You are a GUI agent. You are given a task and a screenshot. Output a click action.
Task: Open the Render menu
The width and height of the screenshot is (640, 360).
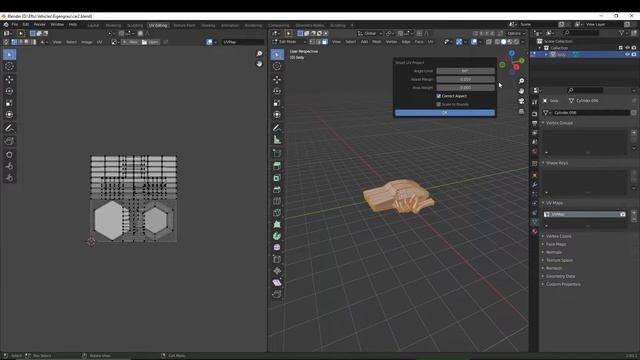40,24
